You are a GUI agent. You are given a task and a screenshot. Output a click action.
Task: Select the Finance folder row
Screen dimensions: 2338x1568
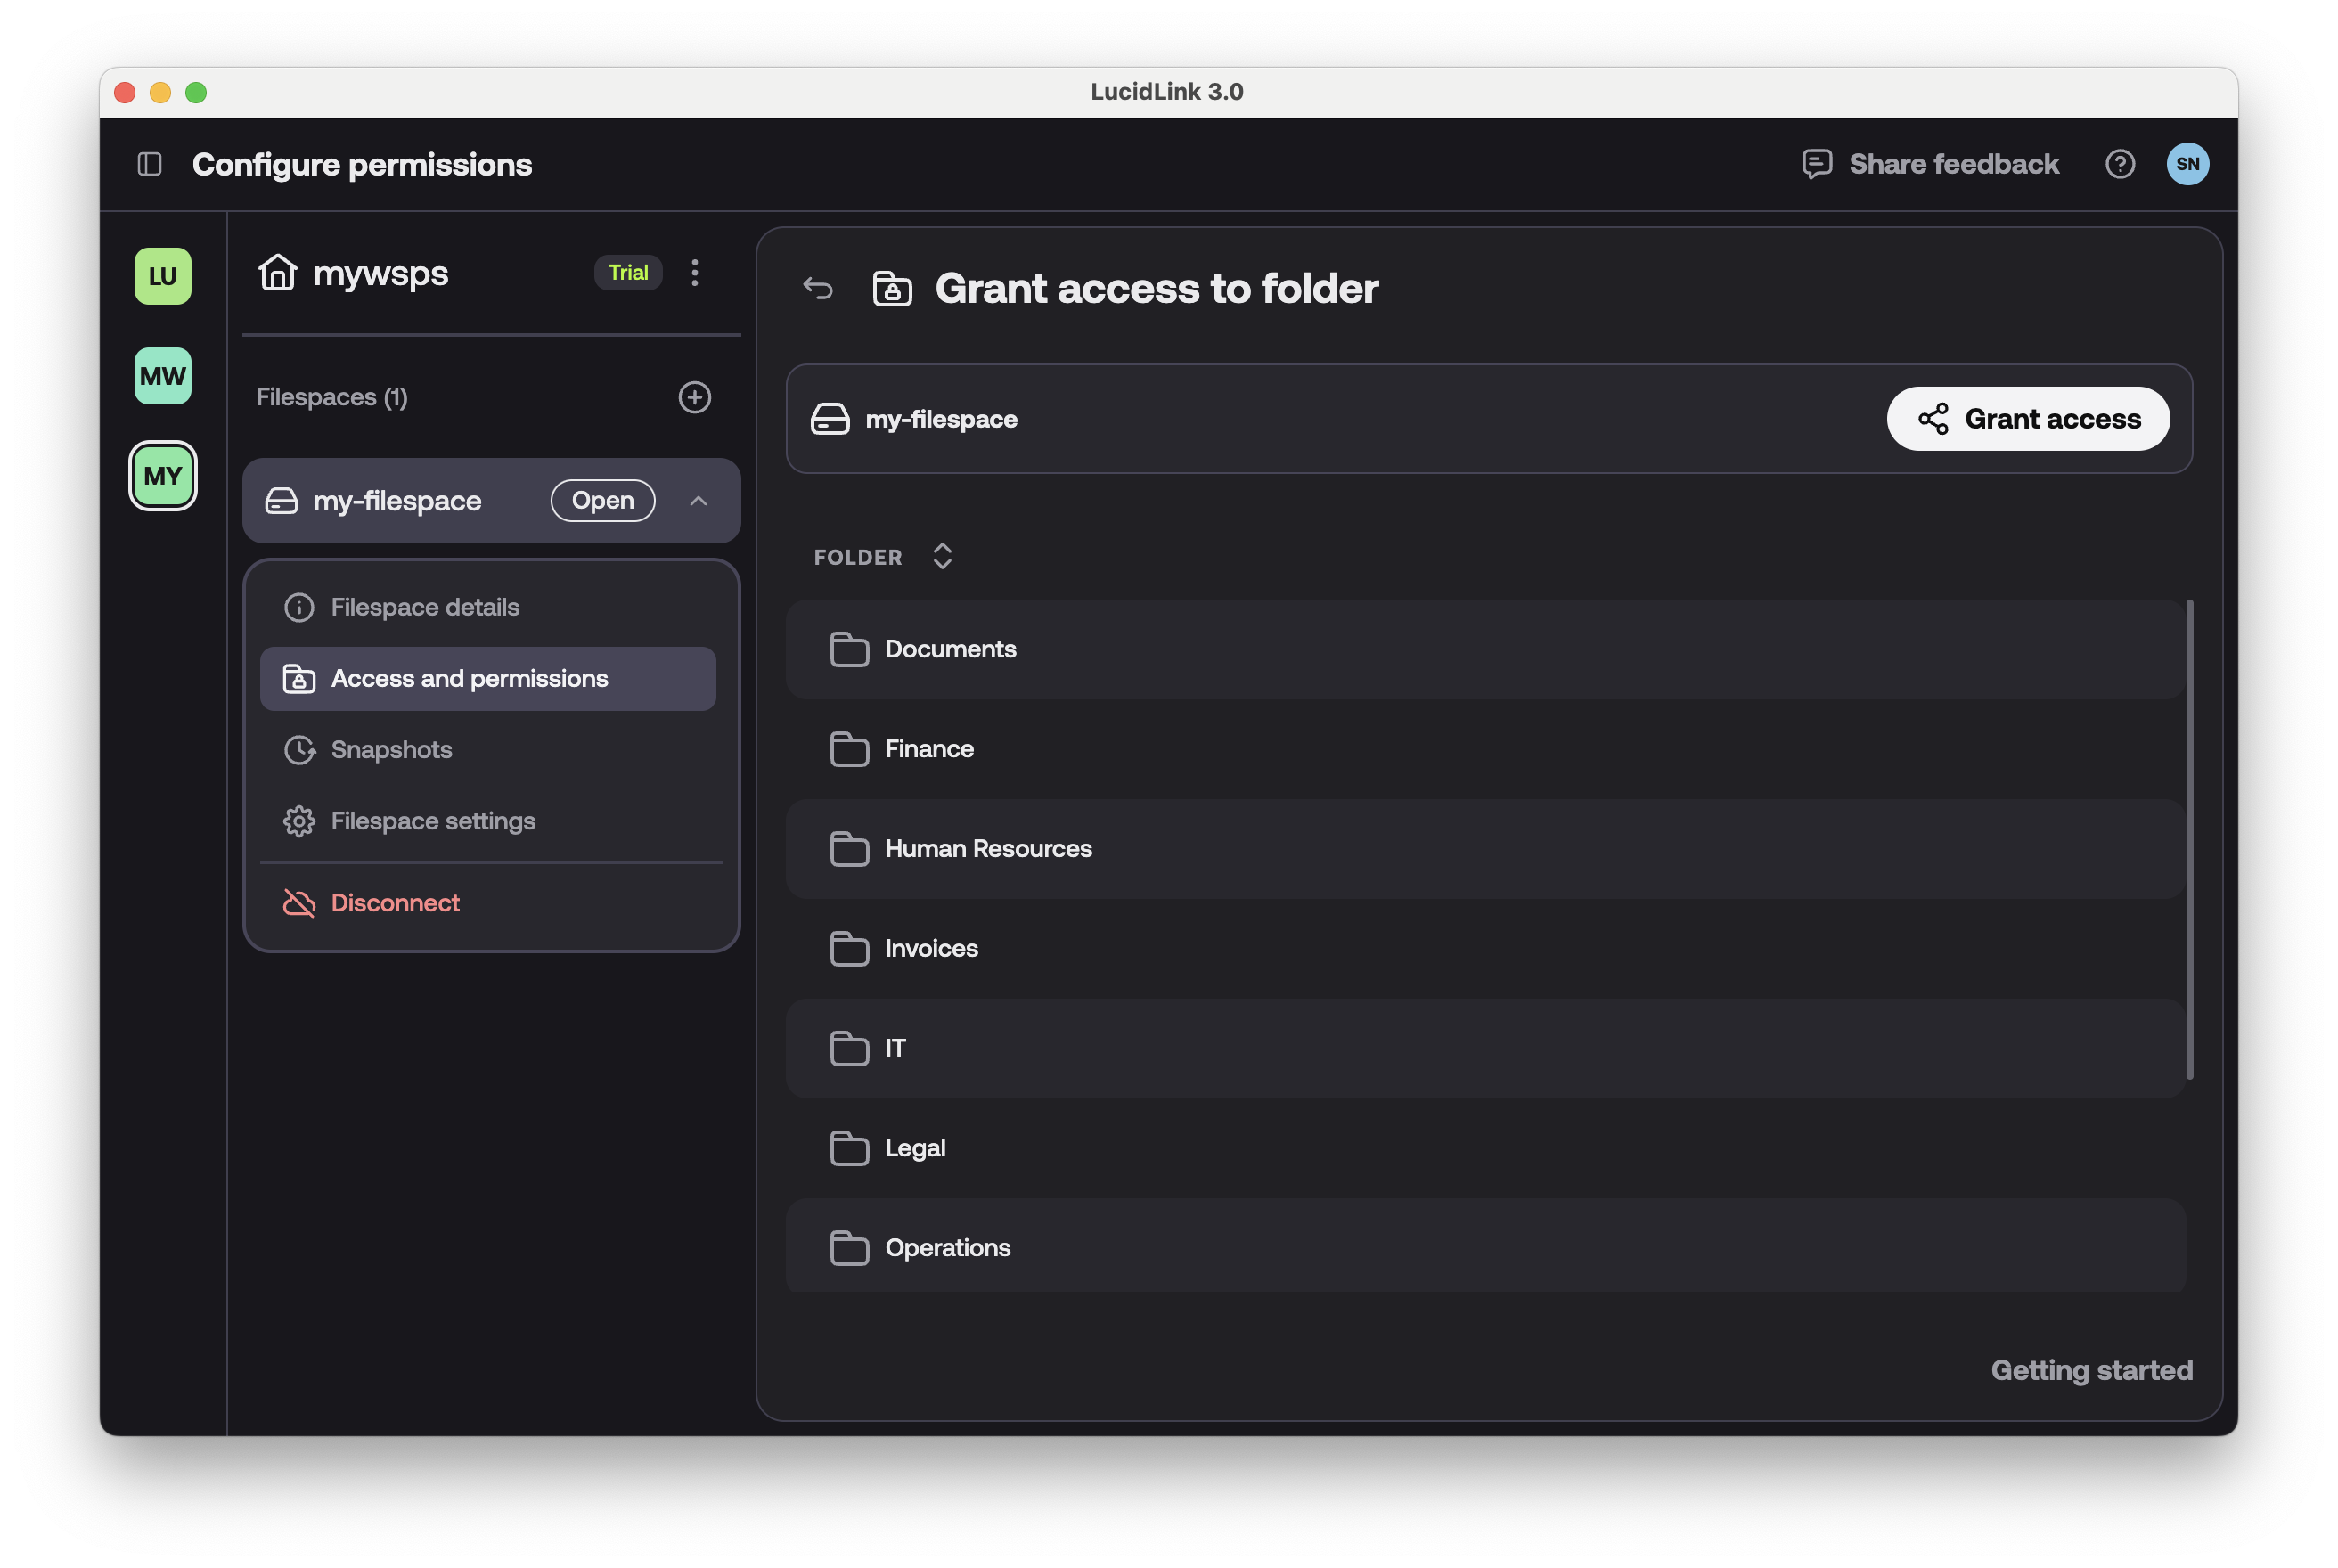click(1486, 750)
